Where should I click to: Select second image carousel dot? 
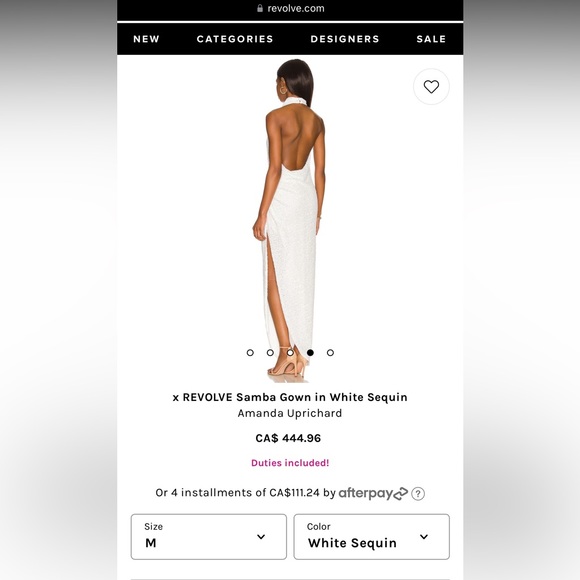click(270, 353)
